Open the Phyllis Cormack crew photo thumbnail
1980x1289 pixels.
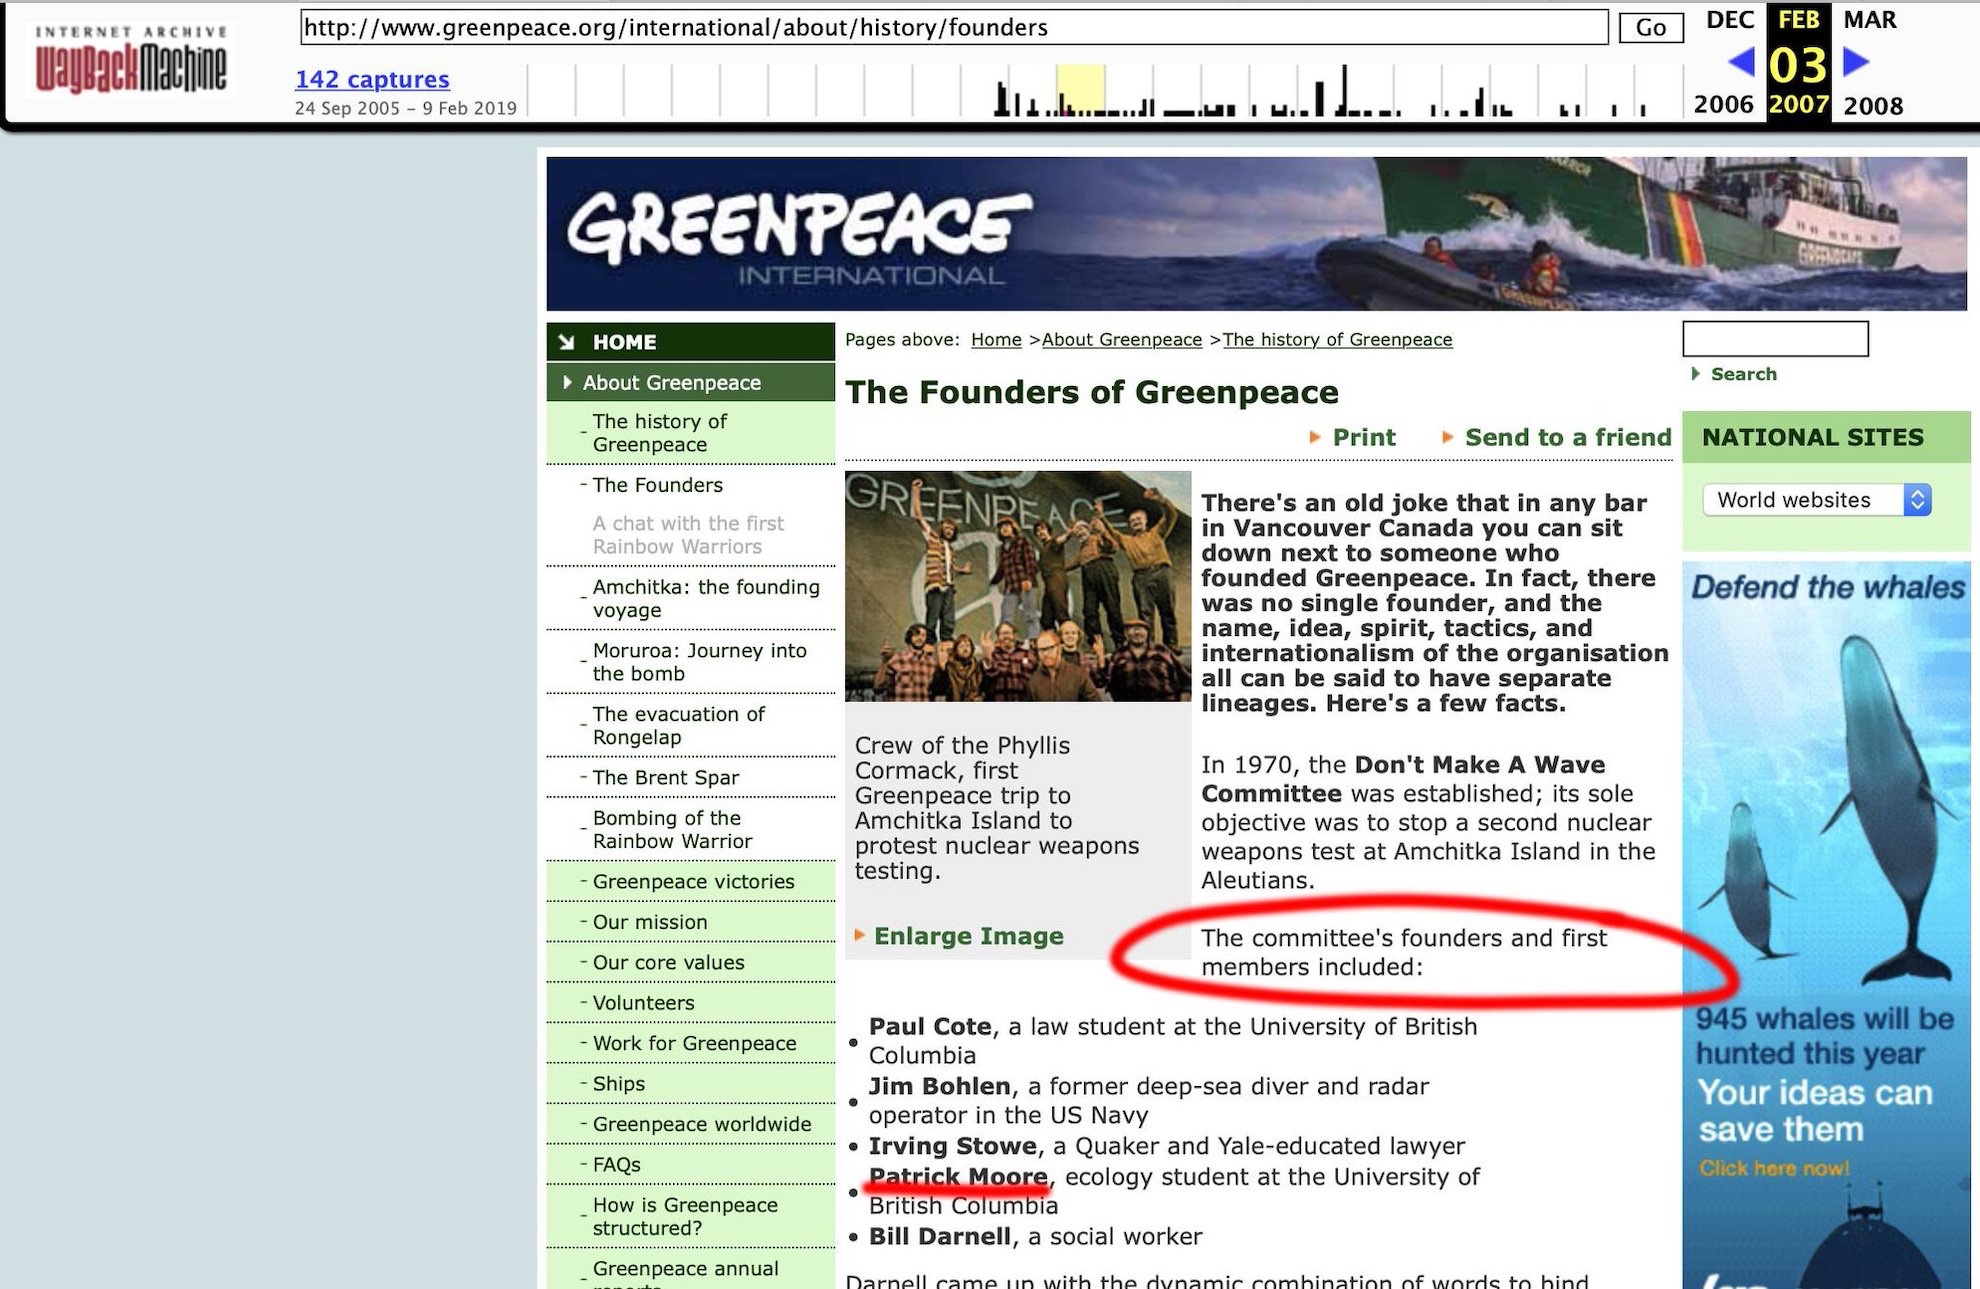[x=1018, y=586]
